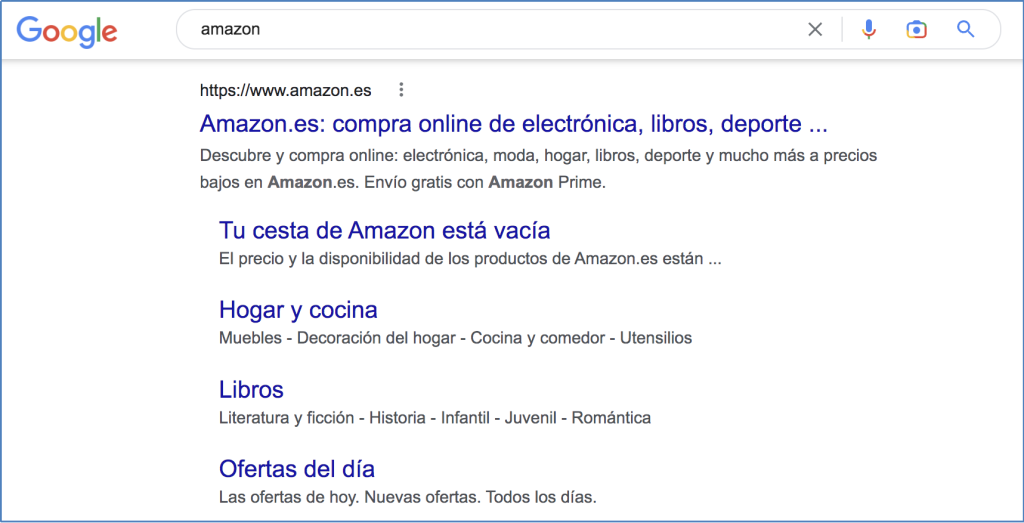Image resolution: width=1024 pixels, height=523 pixels.
Task: Click the Descubre y compra online description text
Action: click(538, 169)
